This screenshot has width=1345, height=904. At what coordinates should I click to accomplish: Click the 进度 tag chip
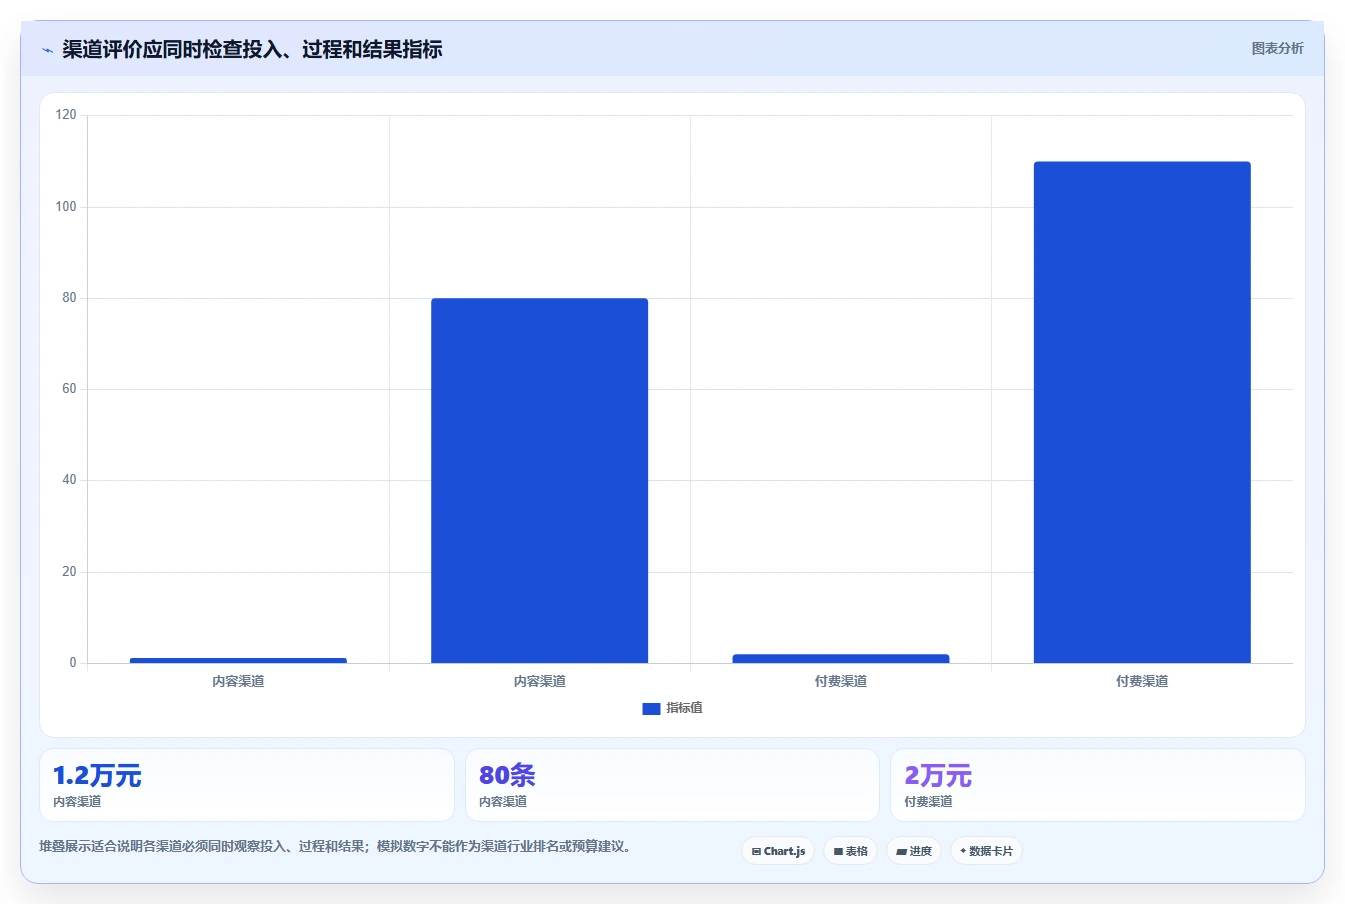point(913,851)
